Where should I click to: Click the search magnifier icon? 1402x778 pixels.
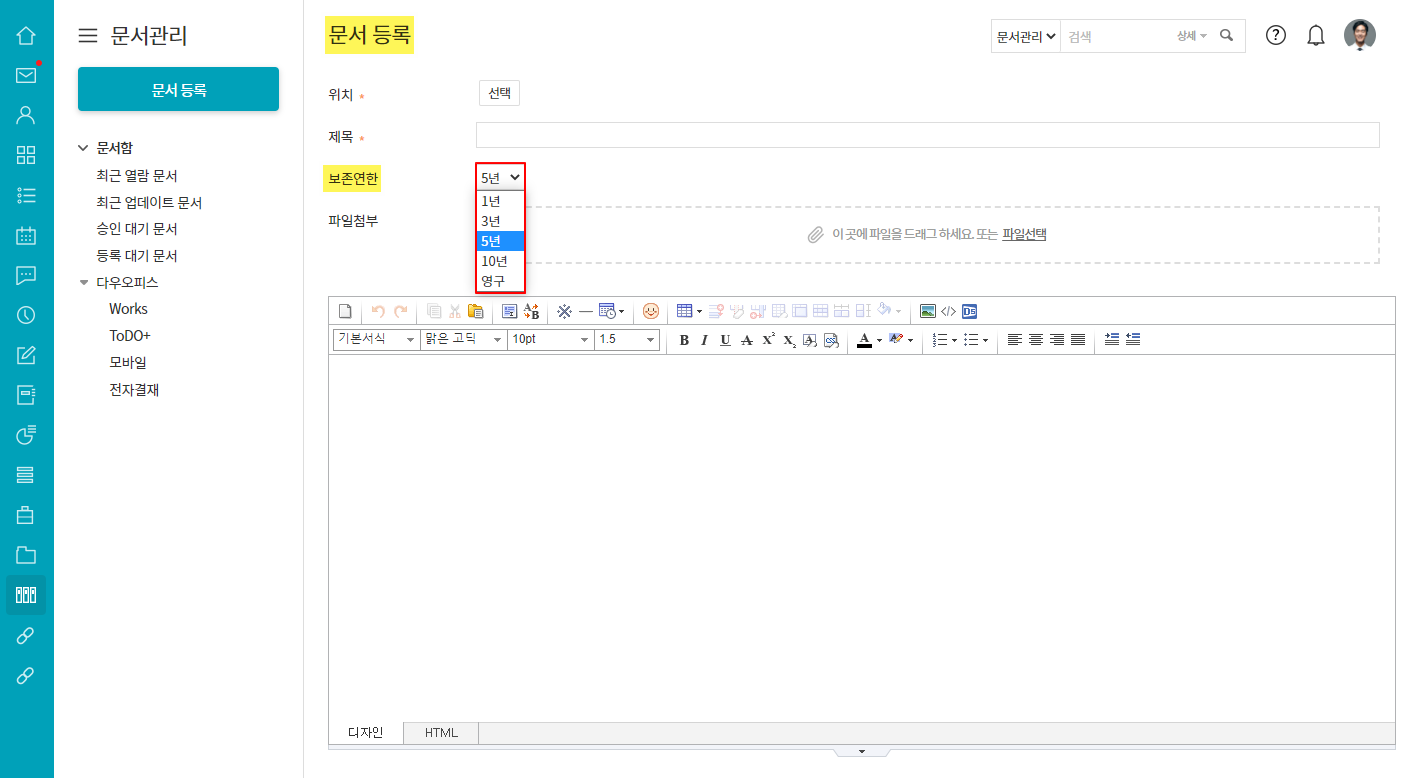pos(1227,36)
